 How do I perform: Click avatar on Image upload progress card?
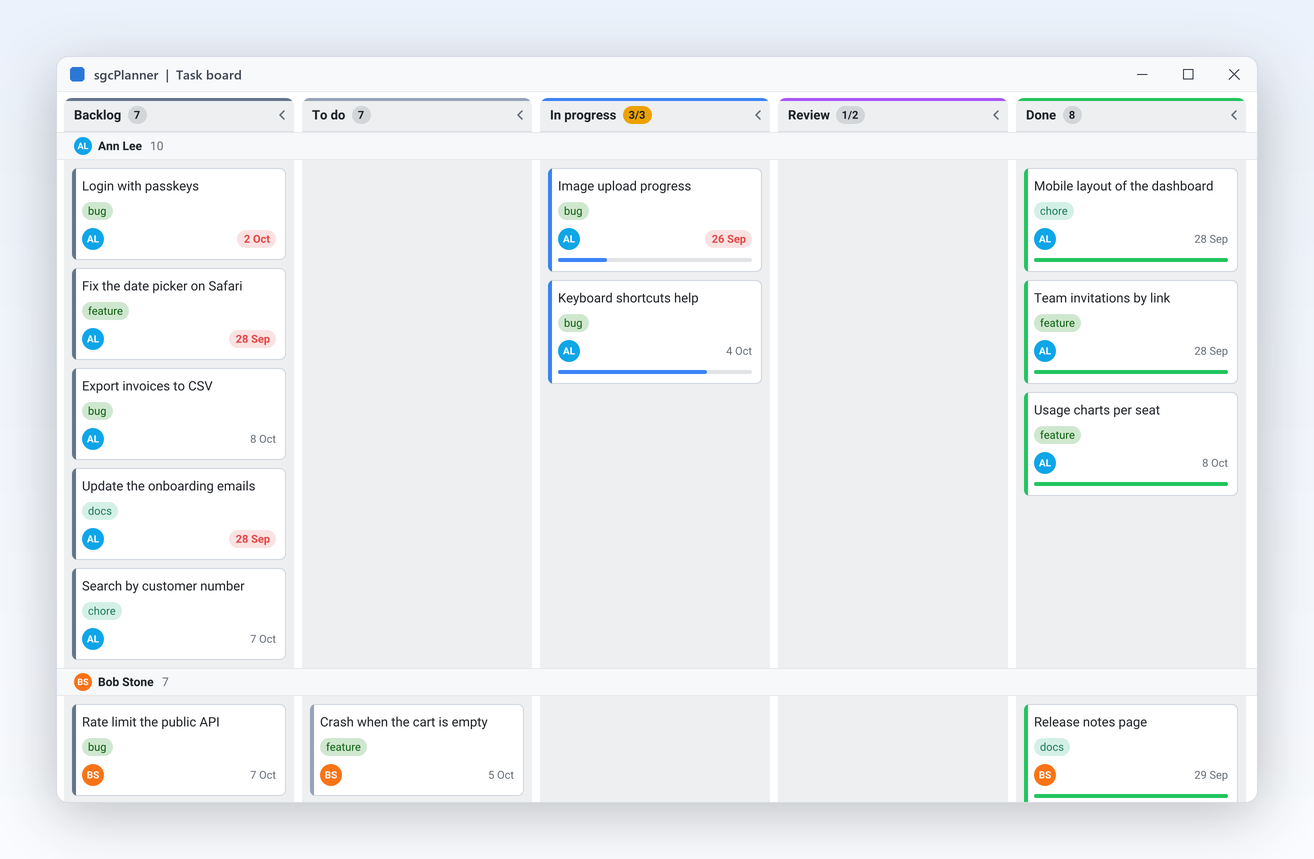click(569, 239)
